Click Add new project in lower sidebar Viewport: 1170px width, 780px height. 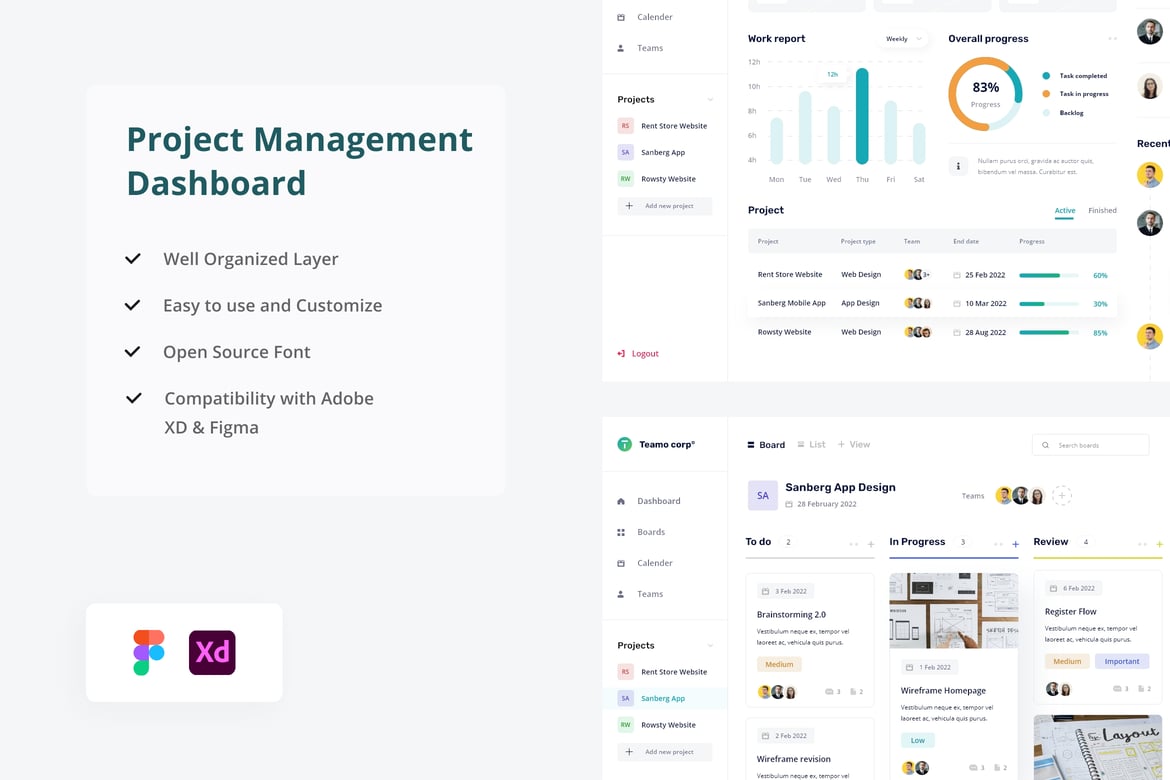(x=664, y=752)
